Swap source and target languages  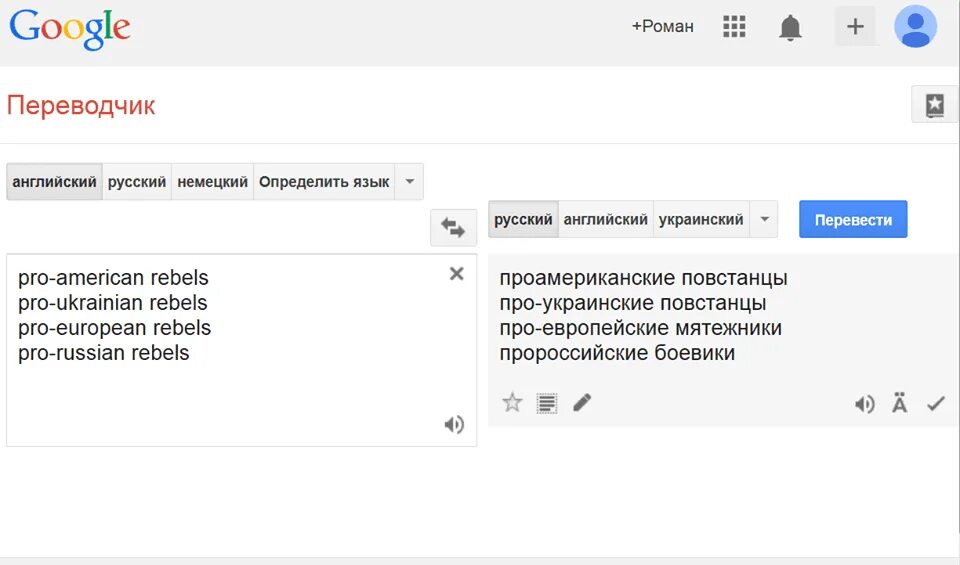click(x=453, y=228)
